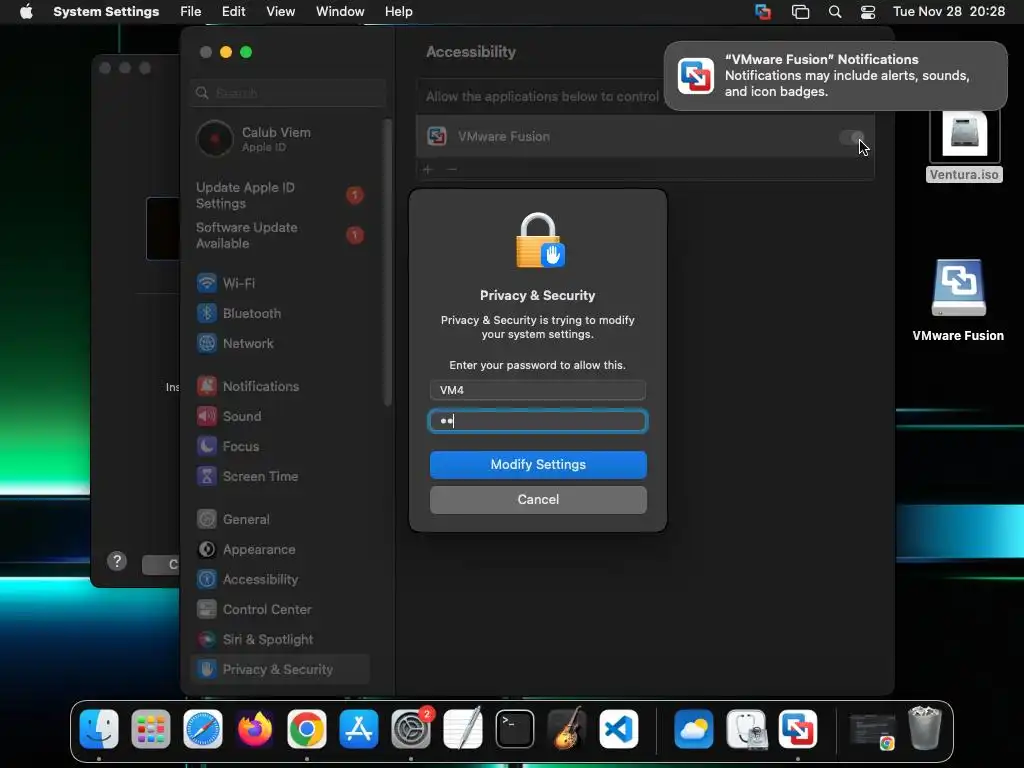Viewport: 1024px width, 768px height.
Task: Click VMware Fusion menu bar status icon
Action: point(763,12)
